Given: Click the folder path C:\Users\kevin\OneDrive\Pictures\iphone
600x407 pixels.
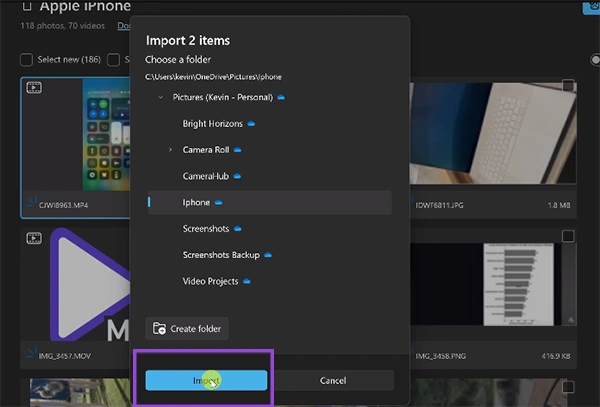Looking at the screenshot, I should click(213, 77).
